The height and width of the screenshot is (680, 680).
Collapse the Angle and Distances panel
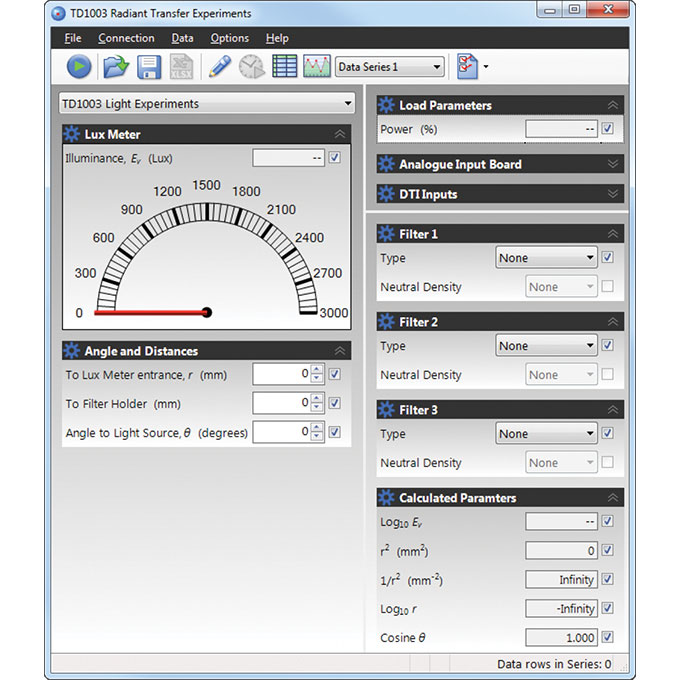click(x=340, y=350)
